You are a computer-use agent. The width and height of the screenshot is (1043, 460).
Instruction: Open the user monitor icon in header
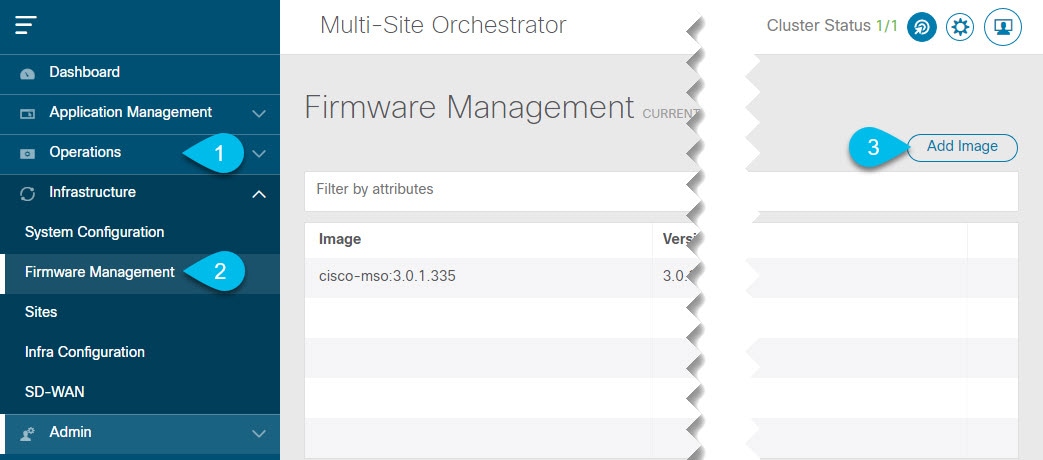(1003, 27)
